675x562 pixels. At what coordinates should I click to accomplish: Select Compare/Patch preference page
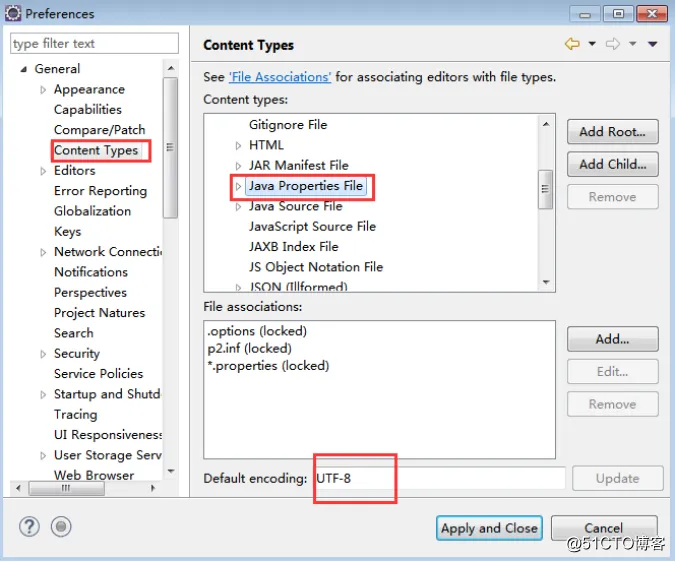(99, 130)
